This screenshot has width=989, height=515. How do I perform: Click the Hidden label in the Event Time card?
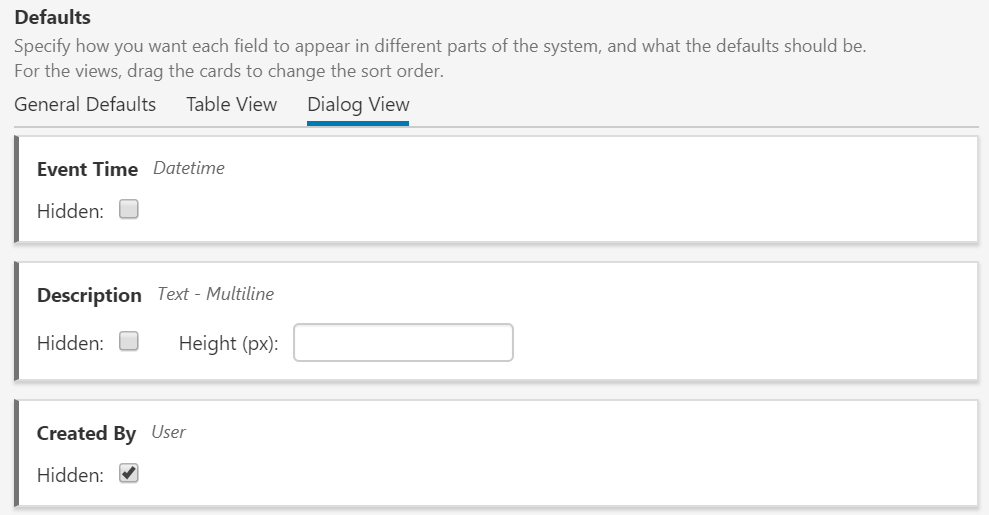click(x=70, y=211)
